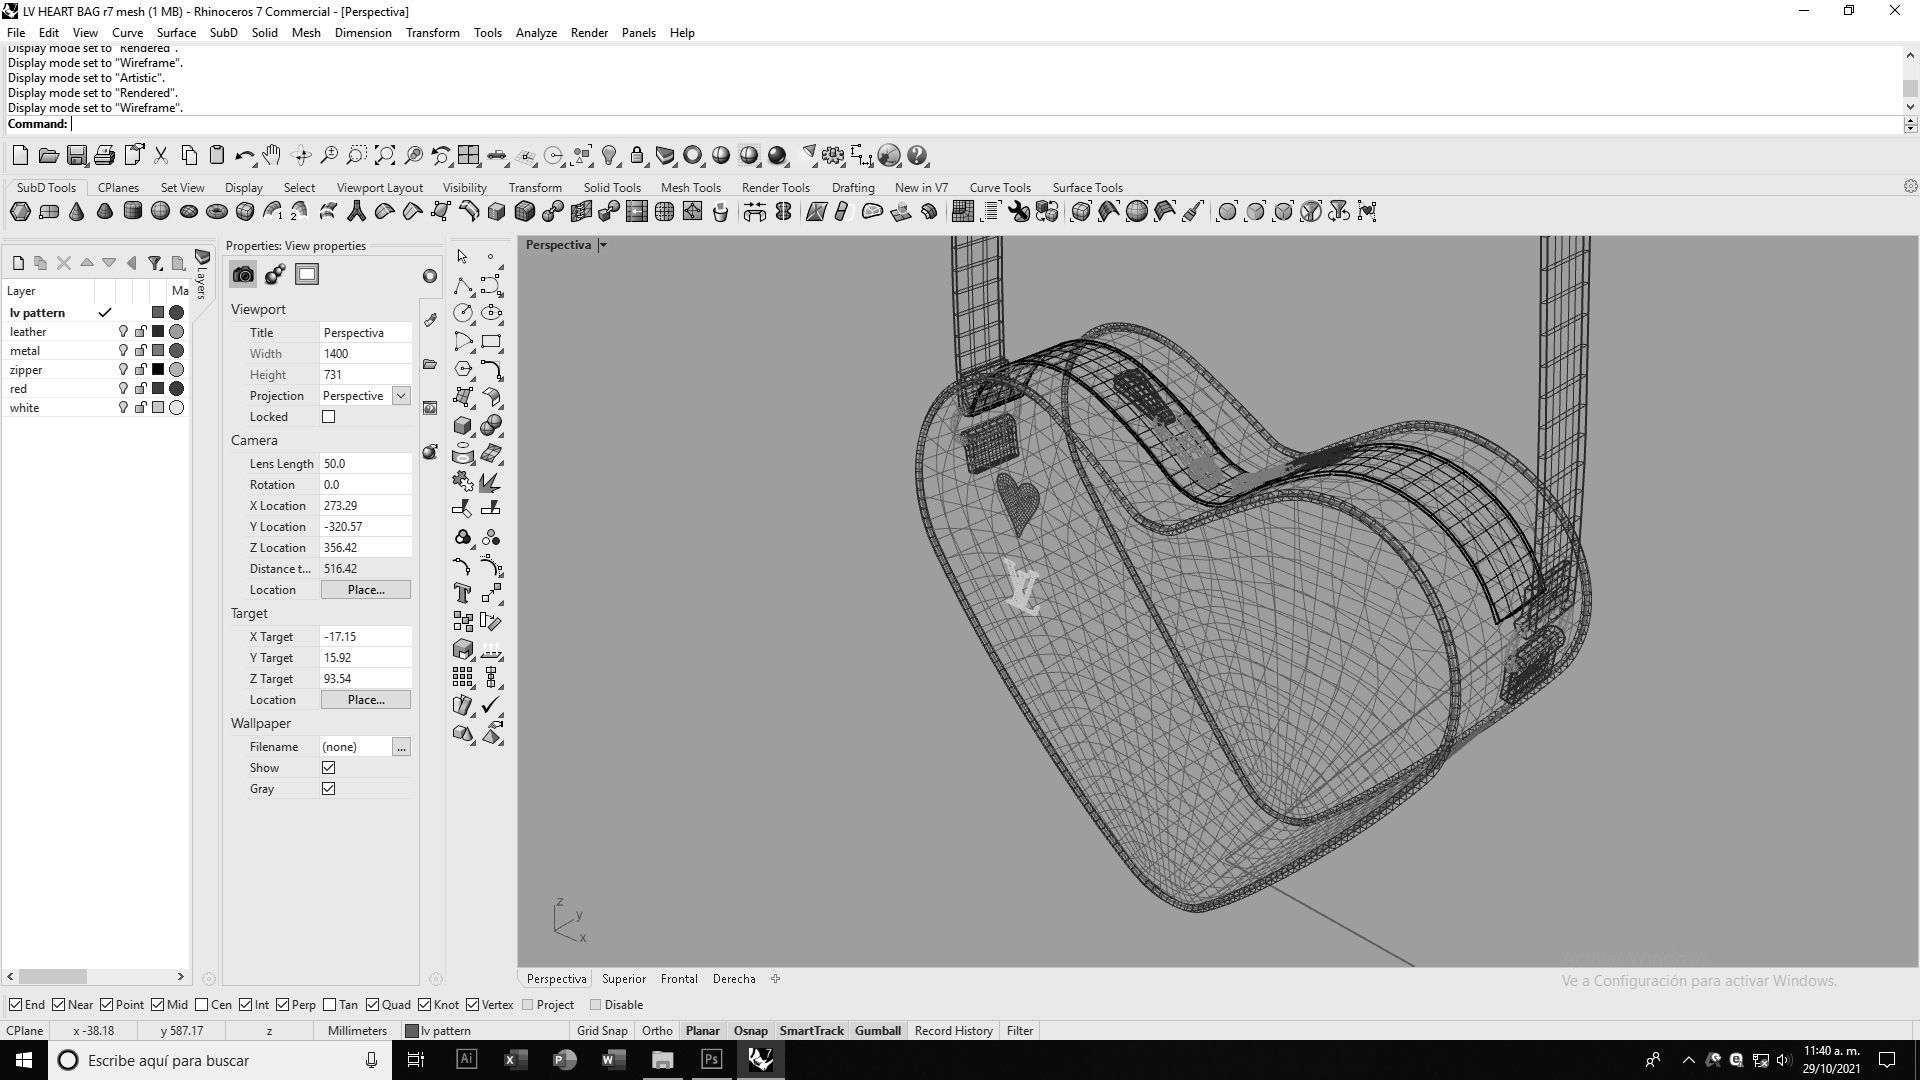Select the Polyline tool icon
Image resolution: width=1920 pixels, height=1080 pixels.
pyautogui.click(x=462, y=285)
